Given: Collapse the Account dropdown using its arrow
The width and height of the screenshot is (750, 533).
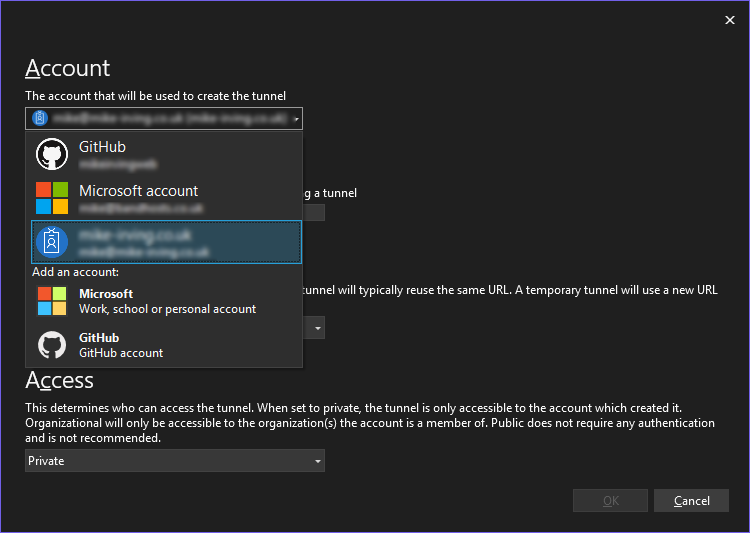Looking at the screenshot, I should coord(296,119).
